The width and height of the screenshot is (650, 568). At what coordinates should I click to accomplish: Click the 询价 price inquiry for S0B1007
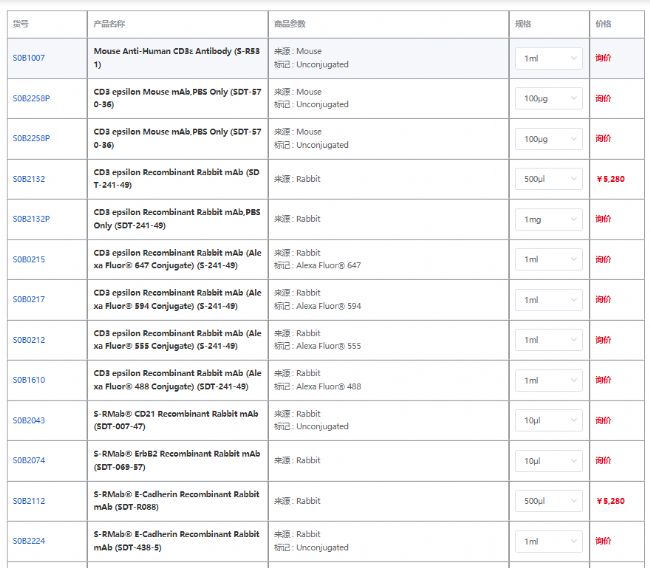coord(603,58)
